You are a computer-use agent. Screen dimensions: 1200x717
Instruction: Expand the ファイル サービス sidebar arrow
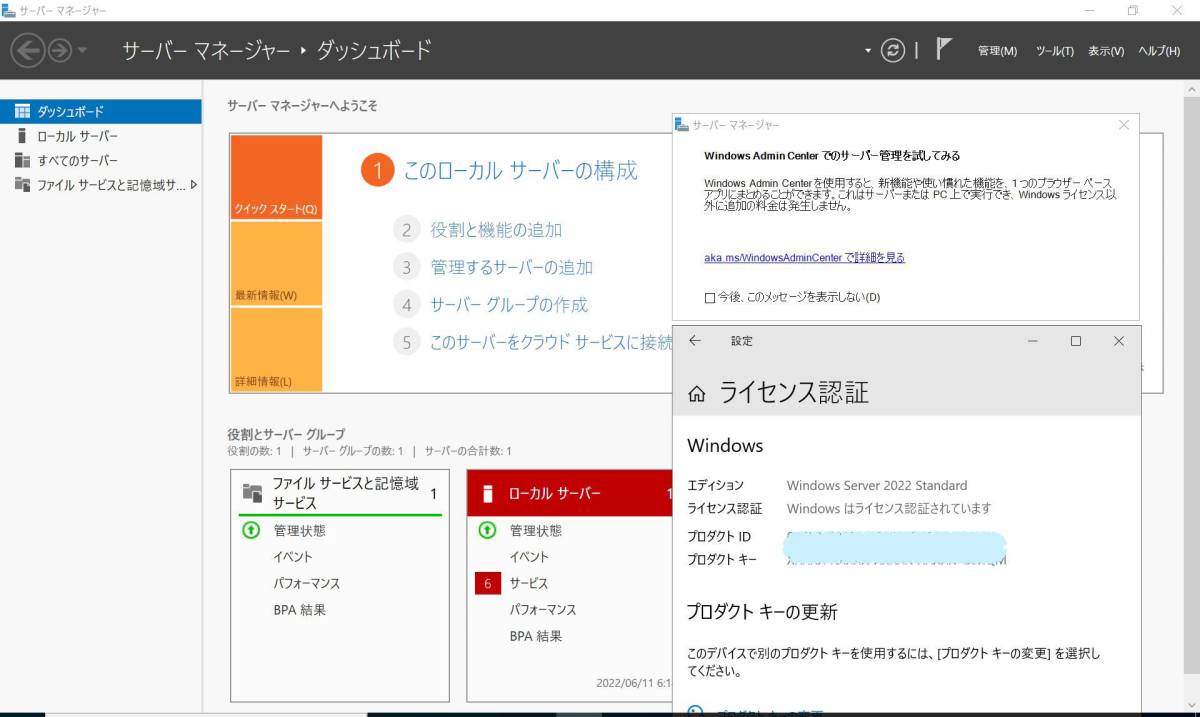(x=193, y=185)
